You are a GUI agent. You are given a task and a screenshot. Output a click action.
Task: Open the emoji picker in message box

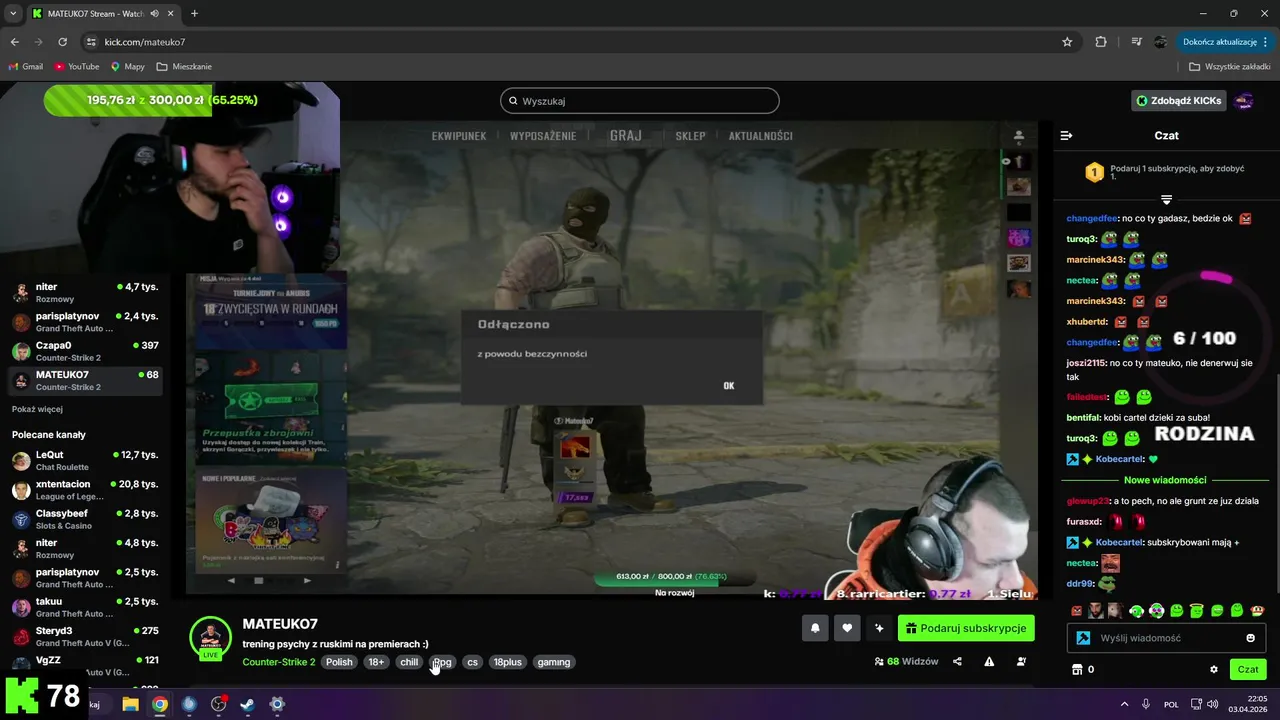pos(1250,638)
